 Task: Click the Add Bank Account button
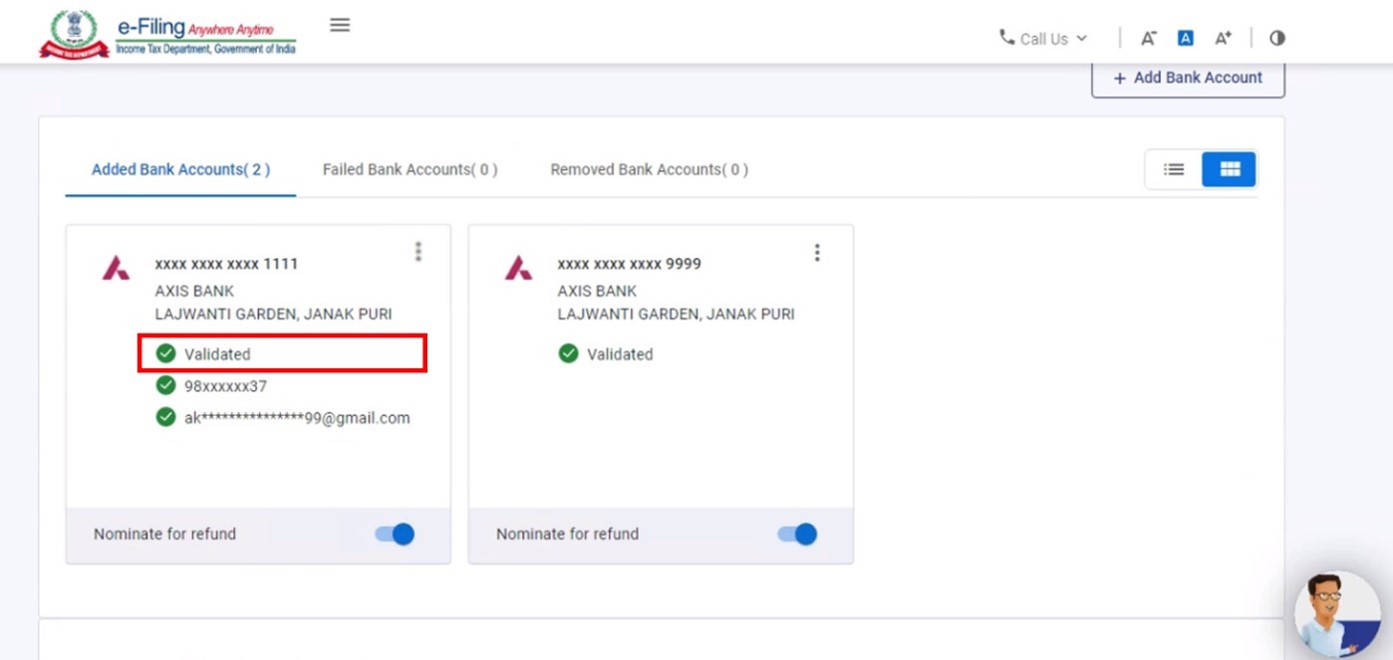[x=1187, y=78]
